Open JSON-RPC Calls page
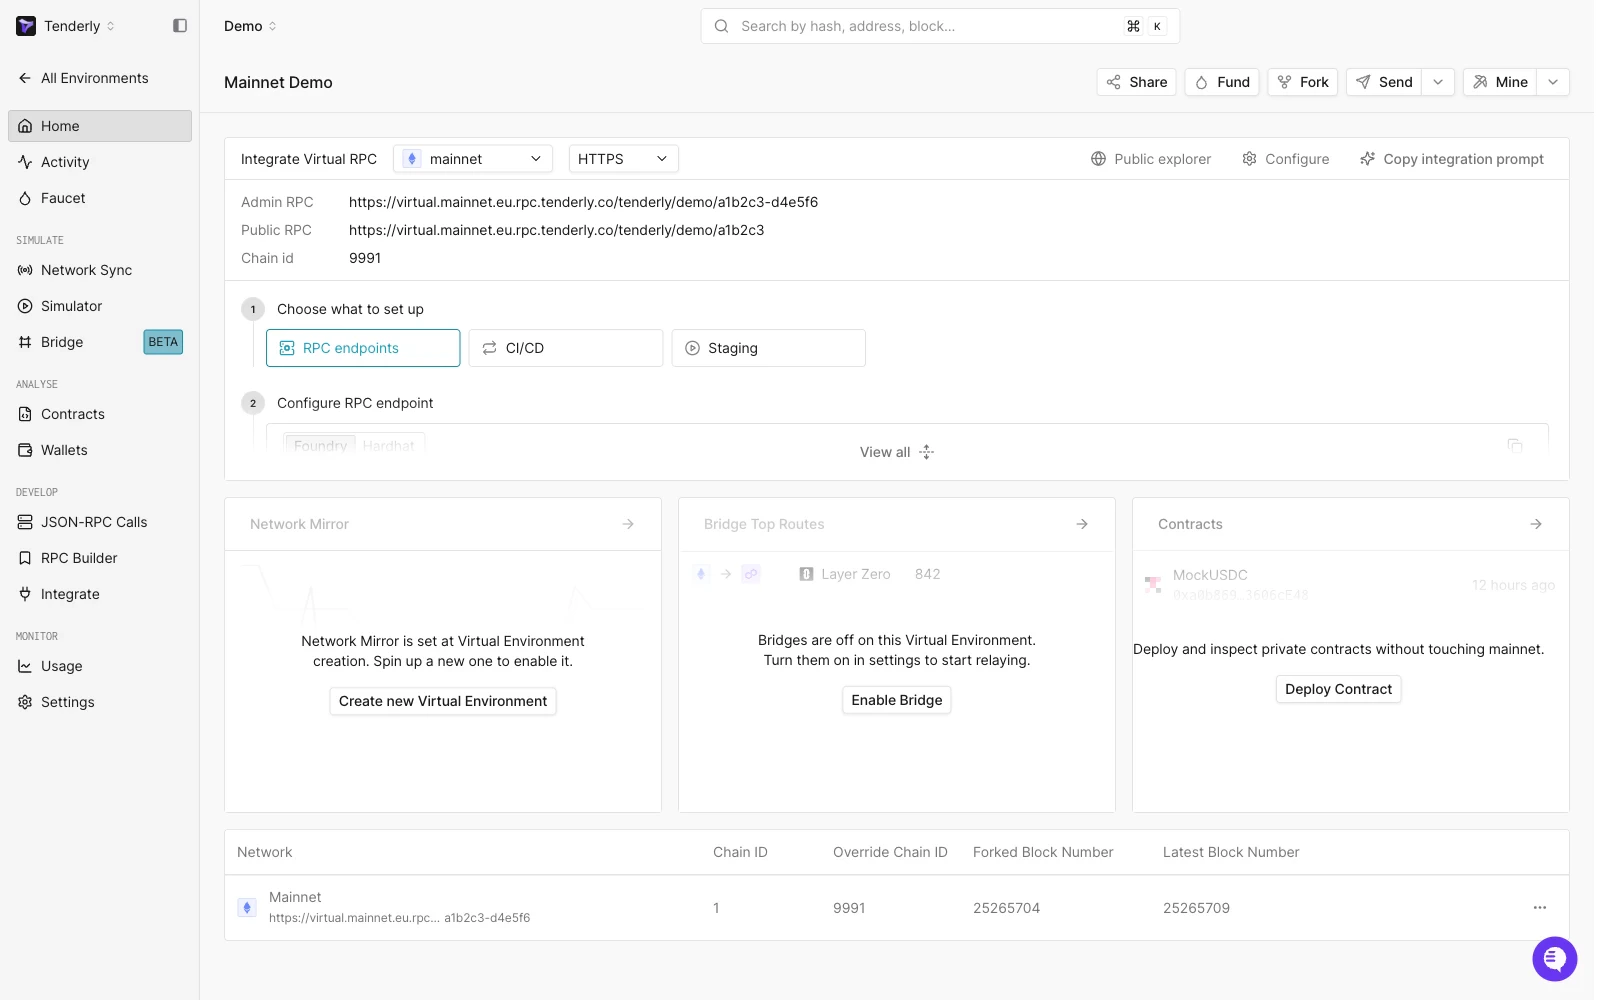The image size is (1600, 1000). click(100, 522)
